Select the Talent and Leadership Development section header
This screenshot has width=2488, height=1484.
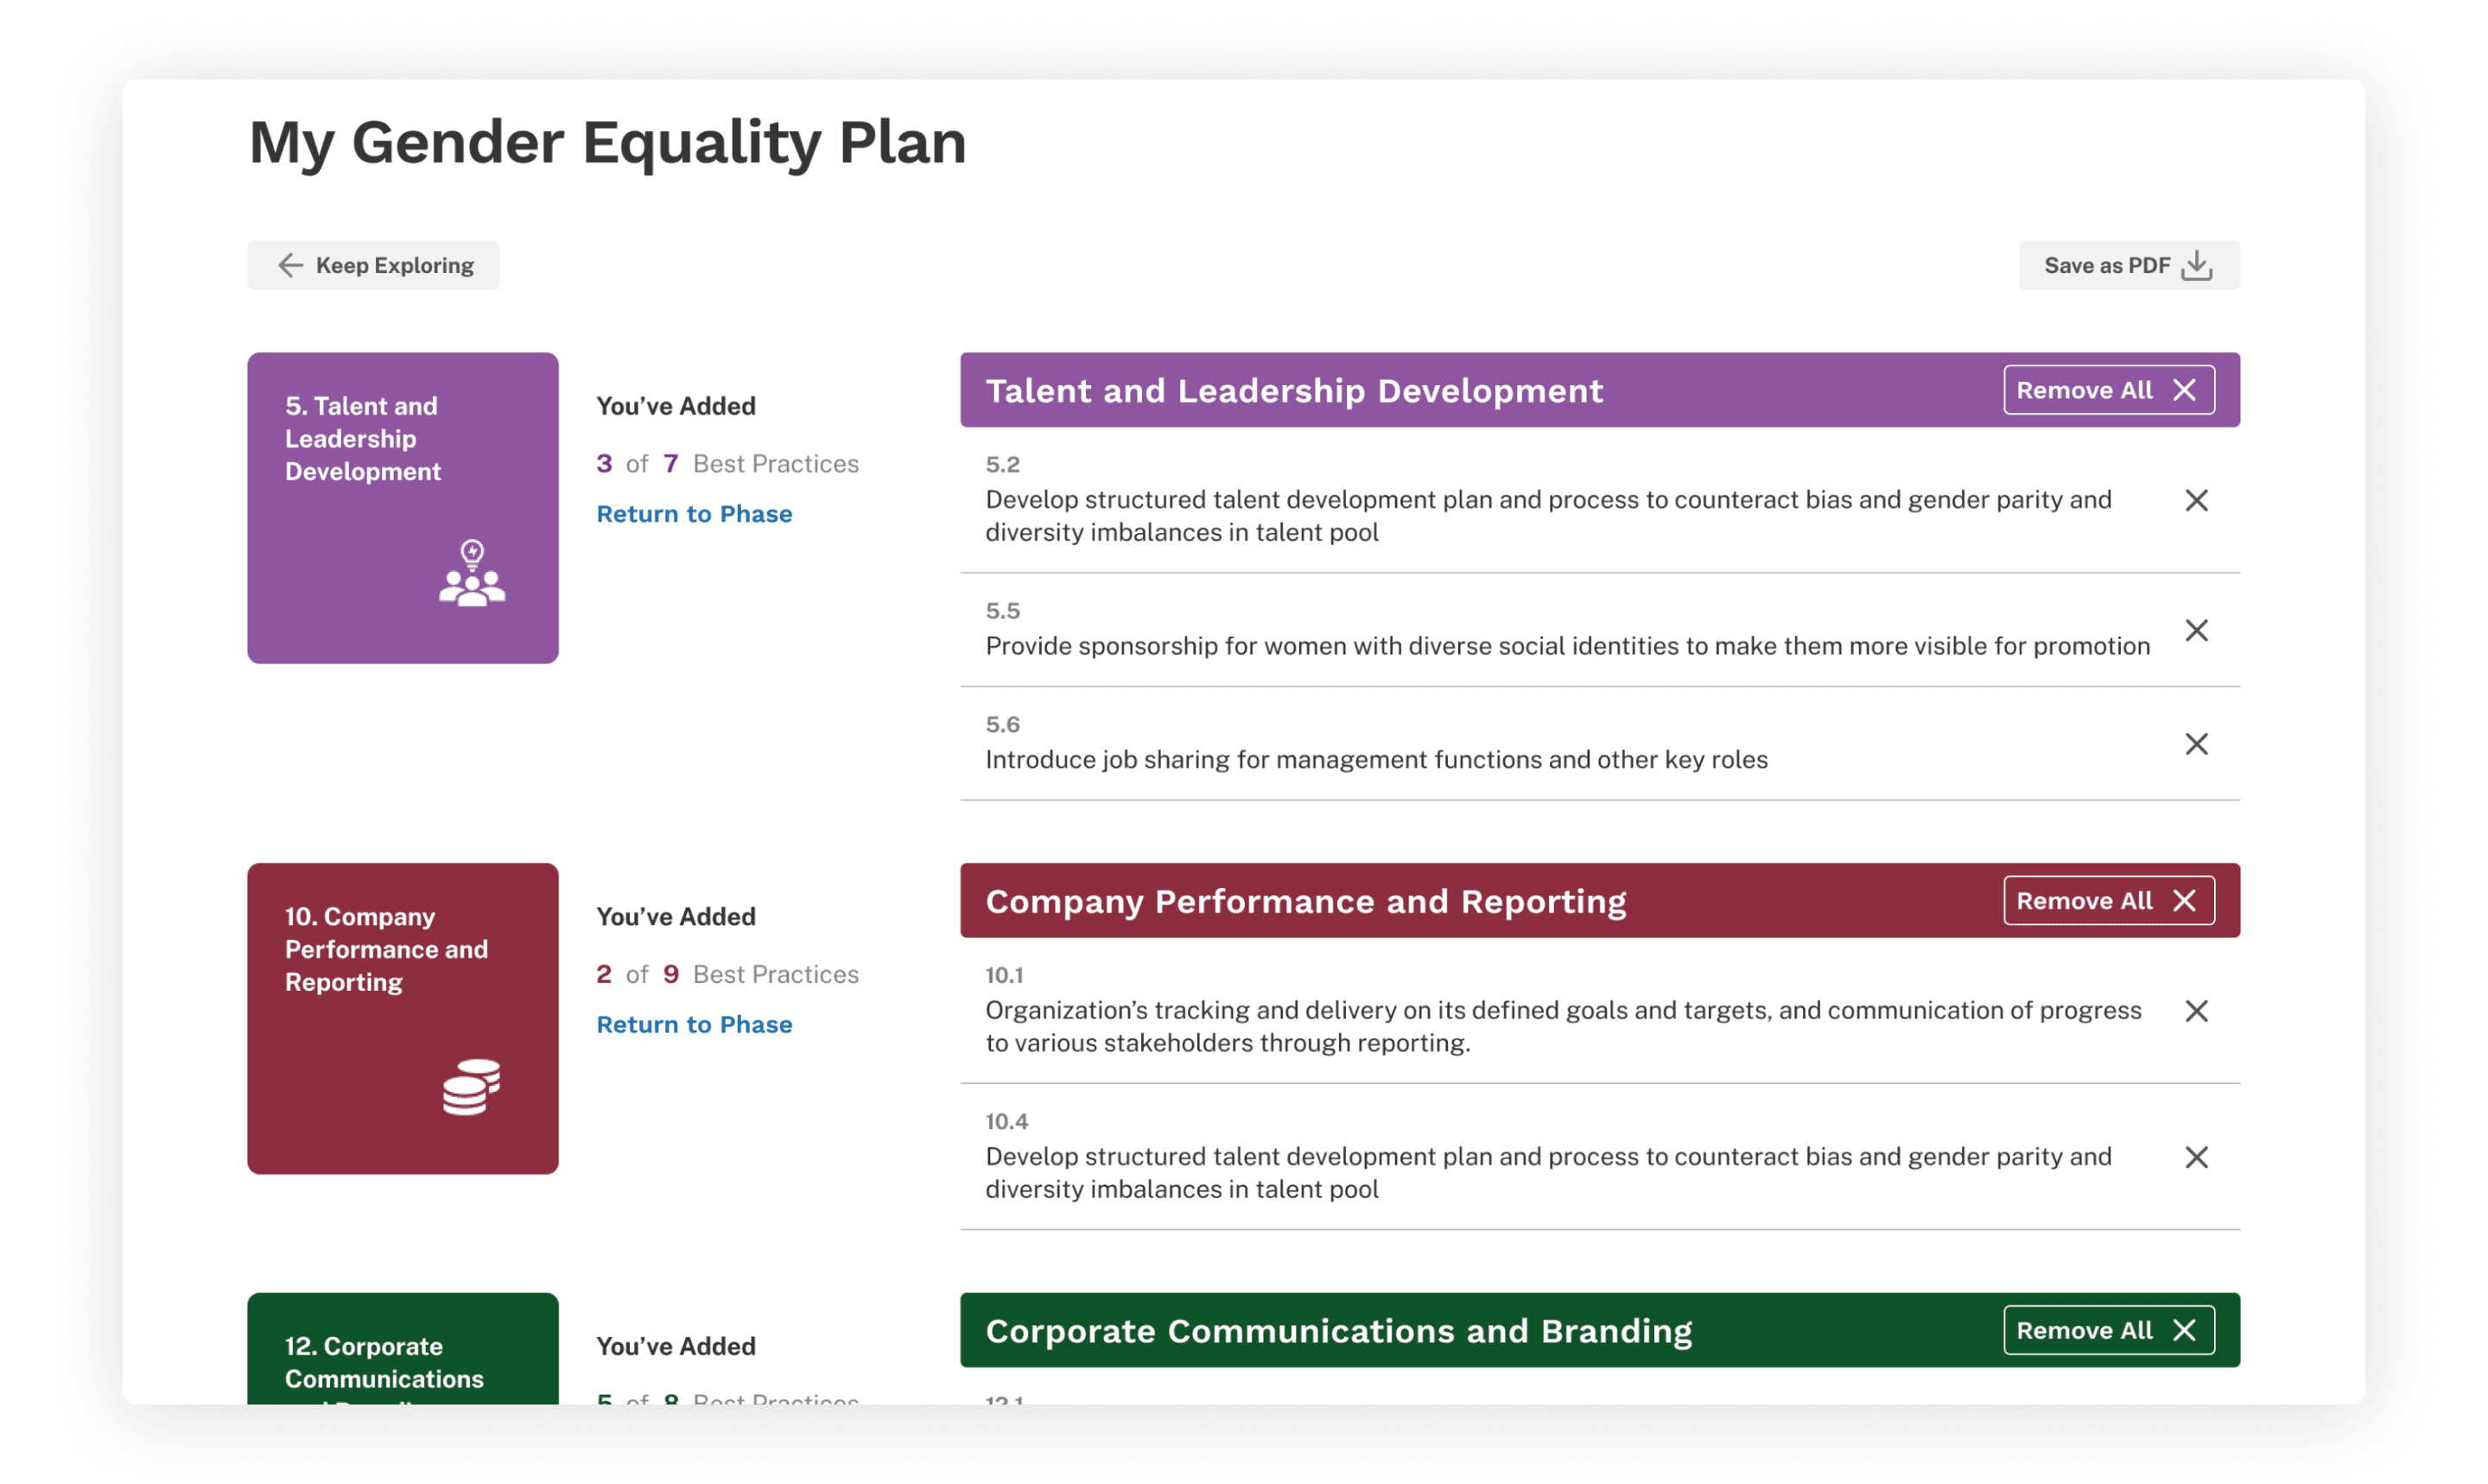[1294, 391]
